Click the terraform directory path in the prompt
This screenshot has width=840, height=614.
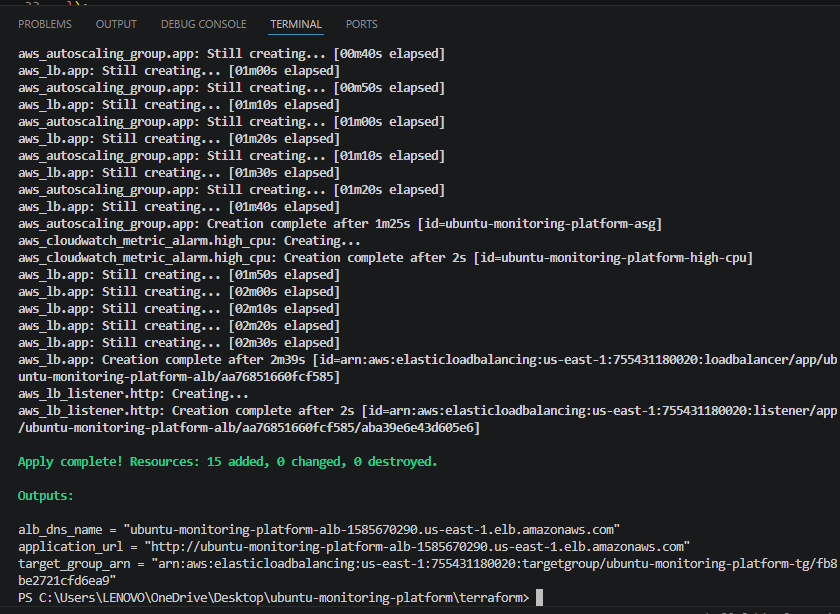click(x=284, y=597)
